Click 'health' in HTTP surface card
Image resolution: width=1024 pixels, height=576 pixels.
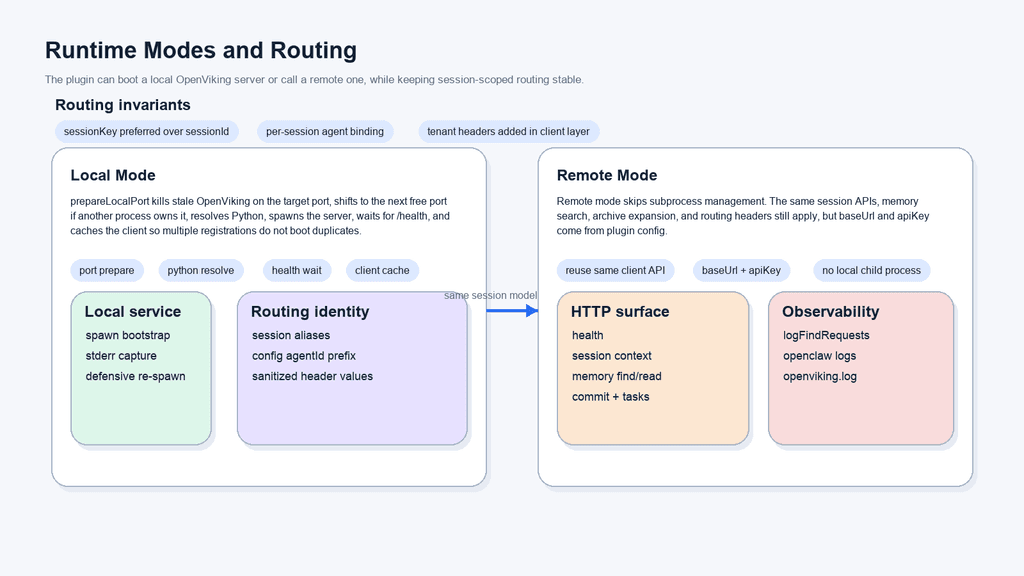pyautogui.click(x=588, y=336)
